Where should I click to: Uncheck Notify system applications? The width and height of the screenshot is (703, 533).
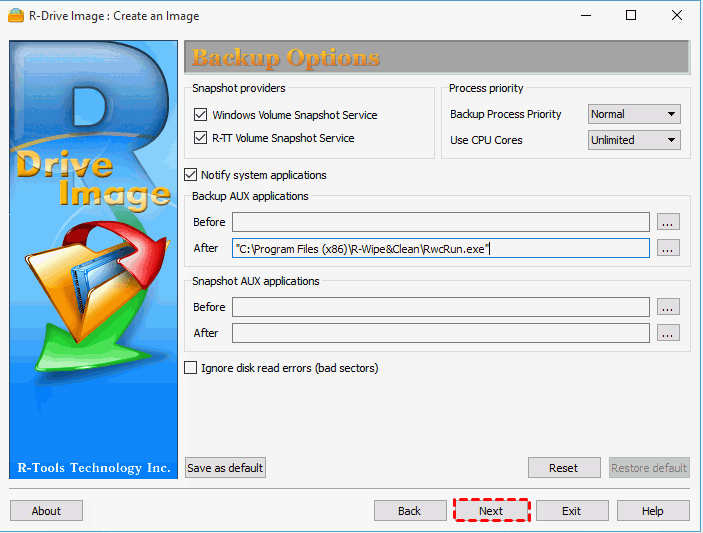[191, 175]
